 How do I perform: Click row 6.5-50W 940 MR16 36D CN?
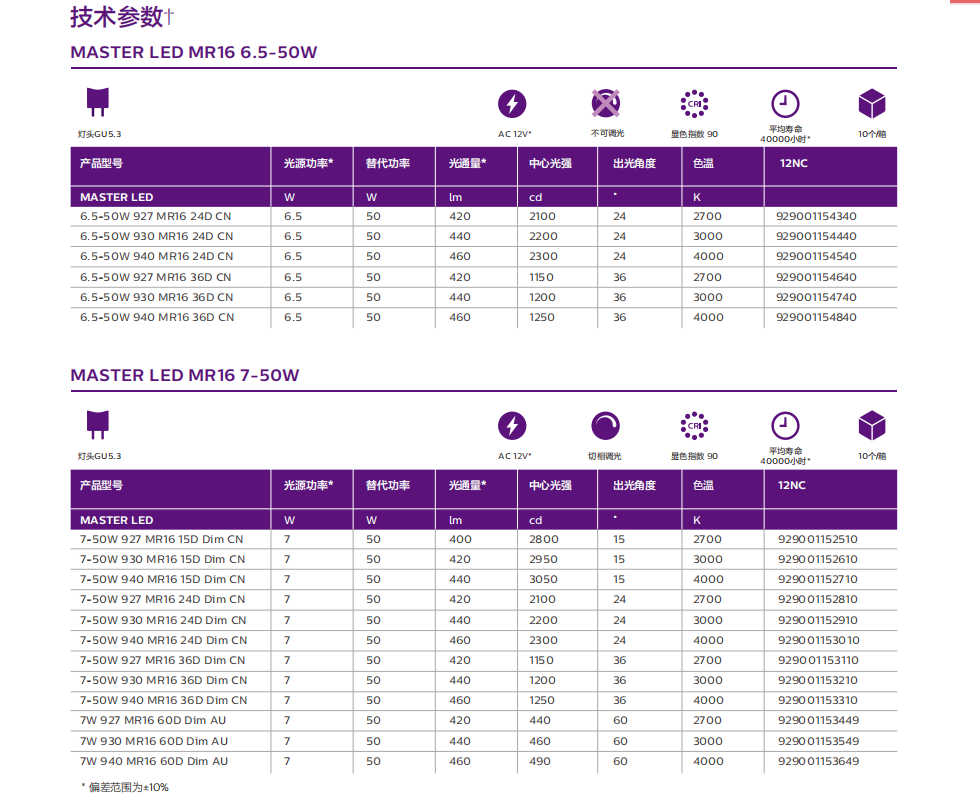tap(484, 317)
